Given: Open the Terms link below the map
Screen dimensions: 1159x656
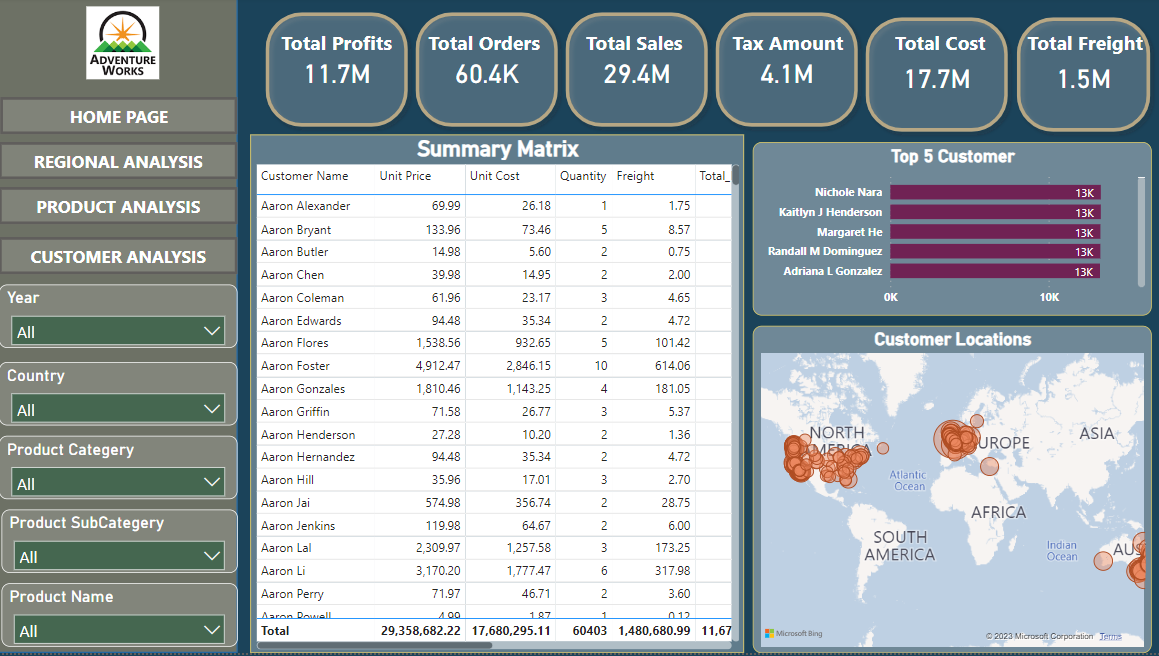Looking at the screenshot, I should tap(1109, 635).
